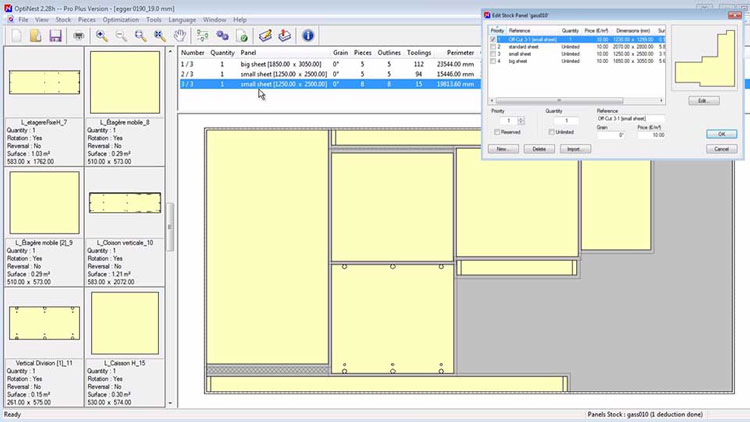Click the Reference input field in dialog
750x422 pixels.
pyautogui.click(x=630, y=119)
